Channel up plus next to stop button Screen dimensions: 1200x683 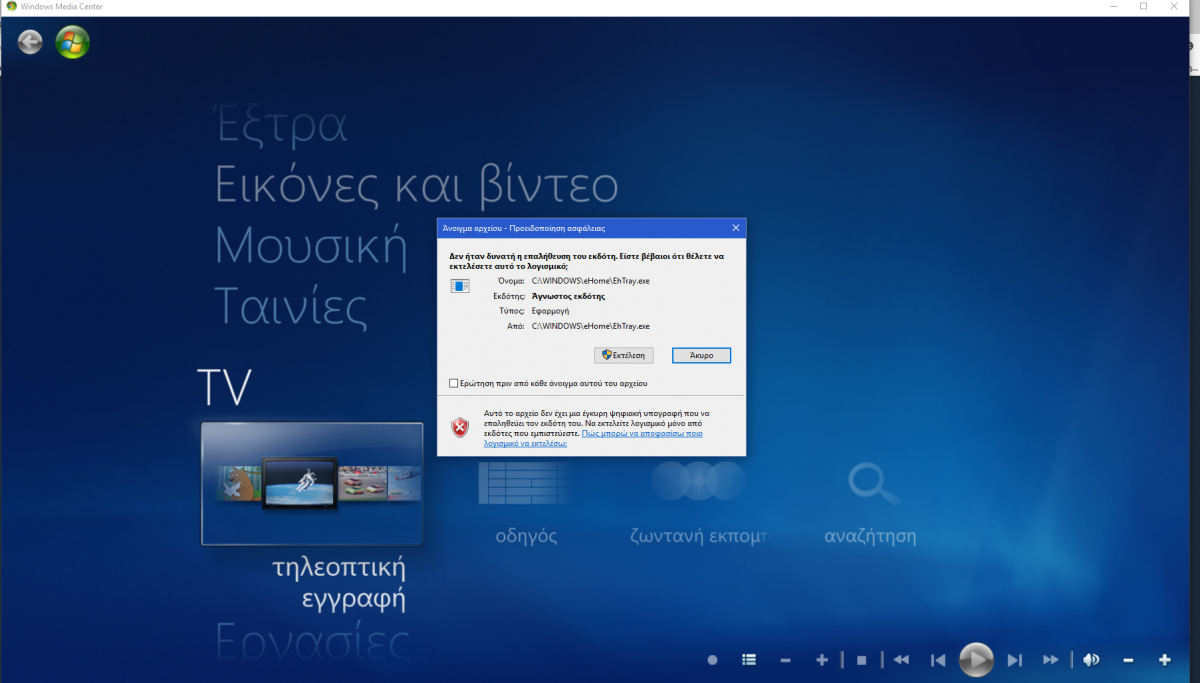pyautogui.click(x=822, y=660)
